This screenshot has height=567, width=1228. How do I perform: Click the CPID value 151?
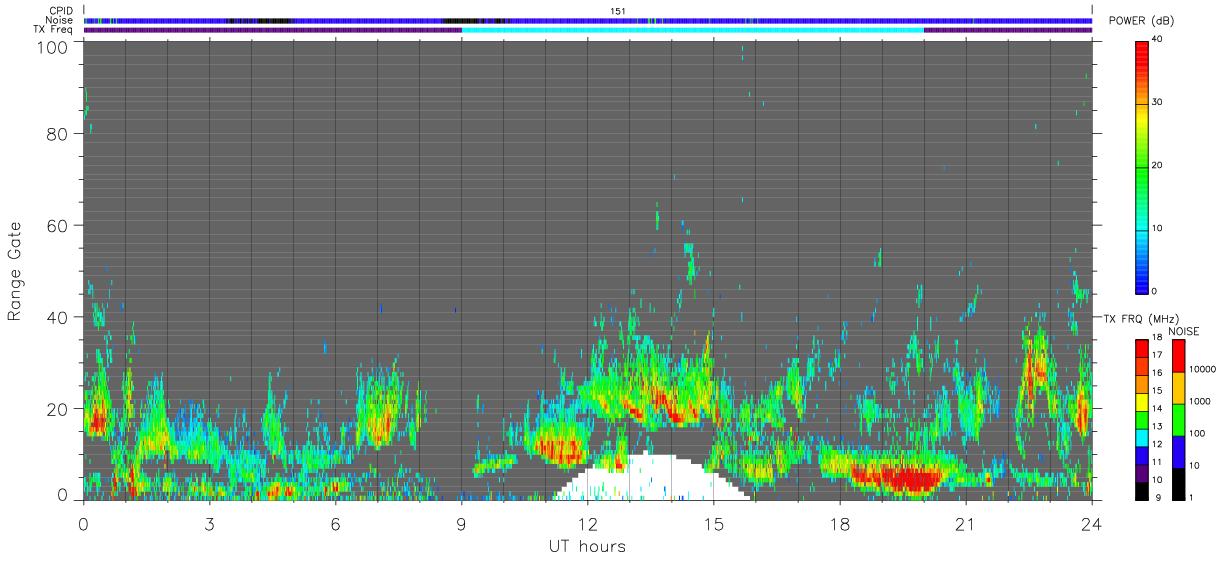(x=617, y=11)
